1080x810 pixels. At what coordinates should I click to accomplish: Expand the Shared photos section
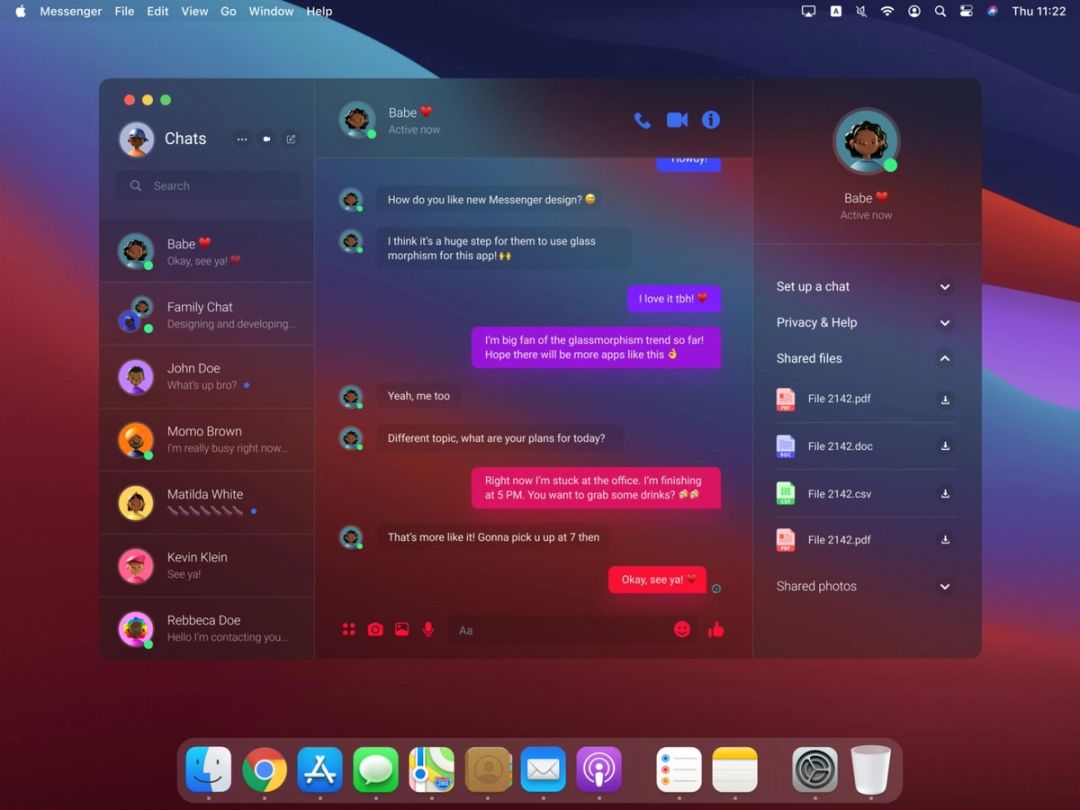pyautogui.click(x=944, y=586)
